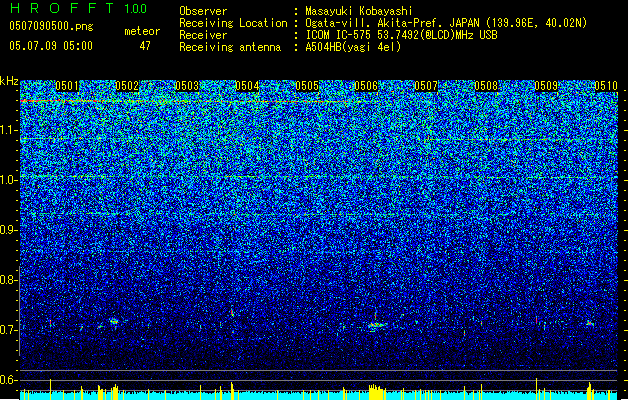The image size is (629, 400).
Task: Click the 1.1 frequency axis label
Action: tap(7, 130)
